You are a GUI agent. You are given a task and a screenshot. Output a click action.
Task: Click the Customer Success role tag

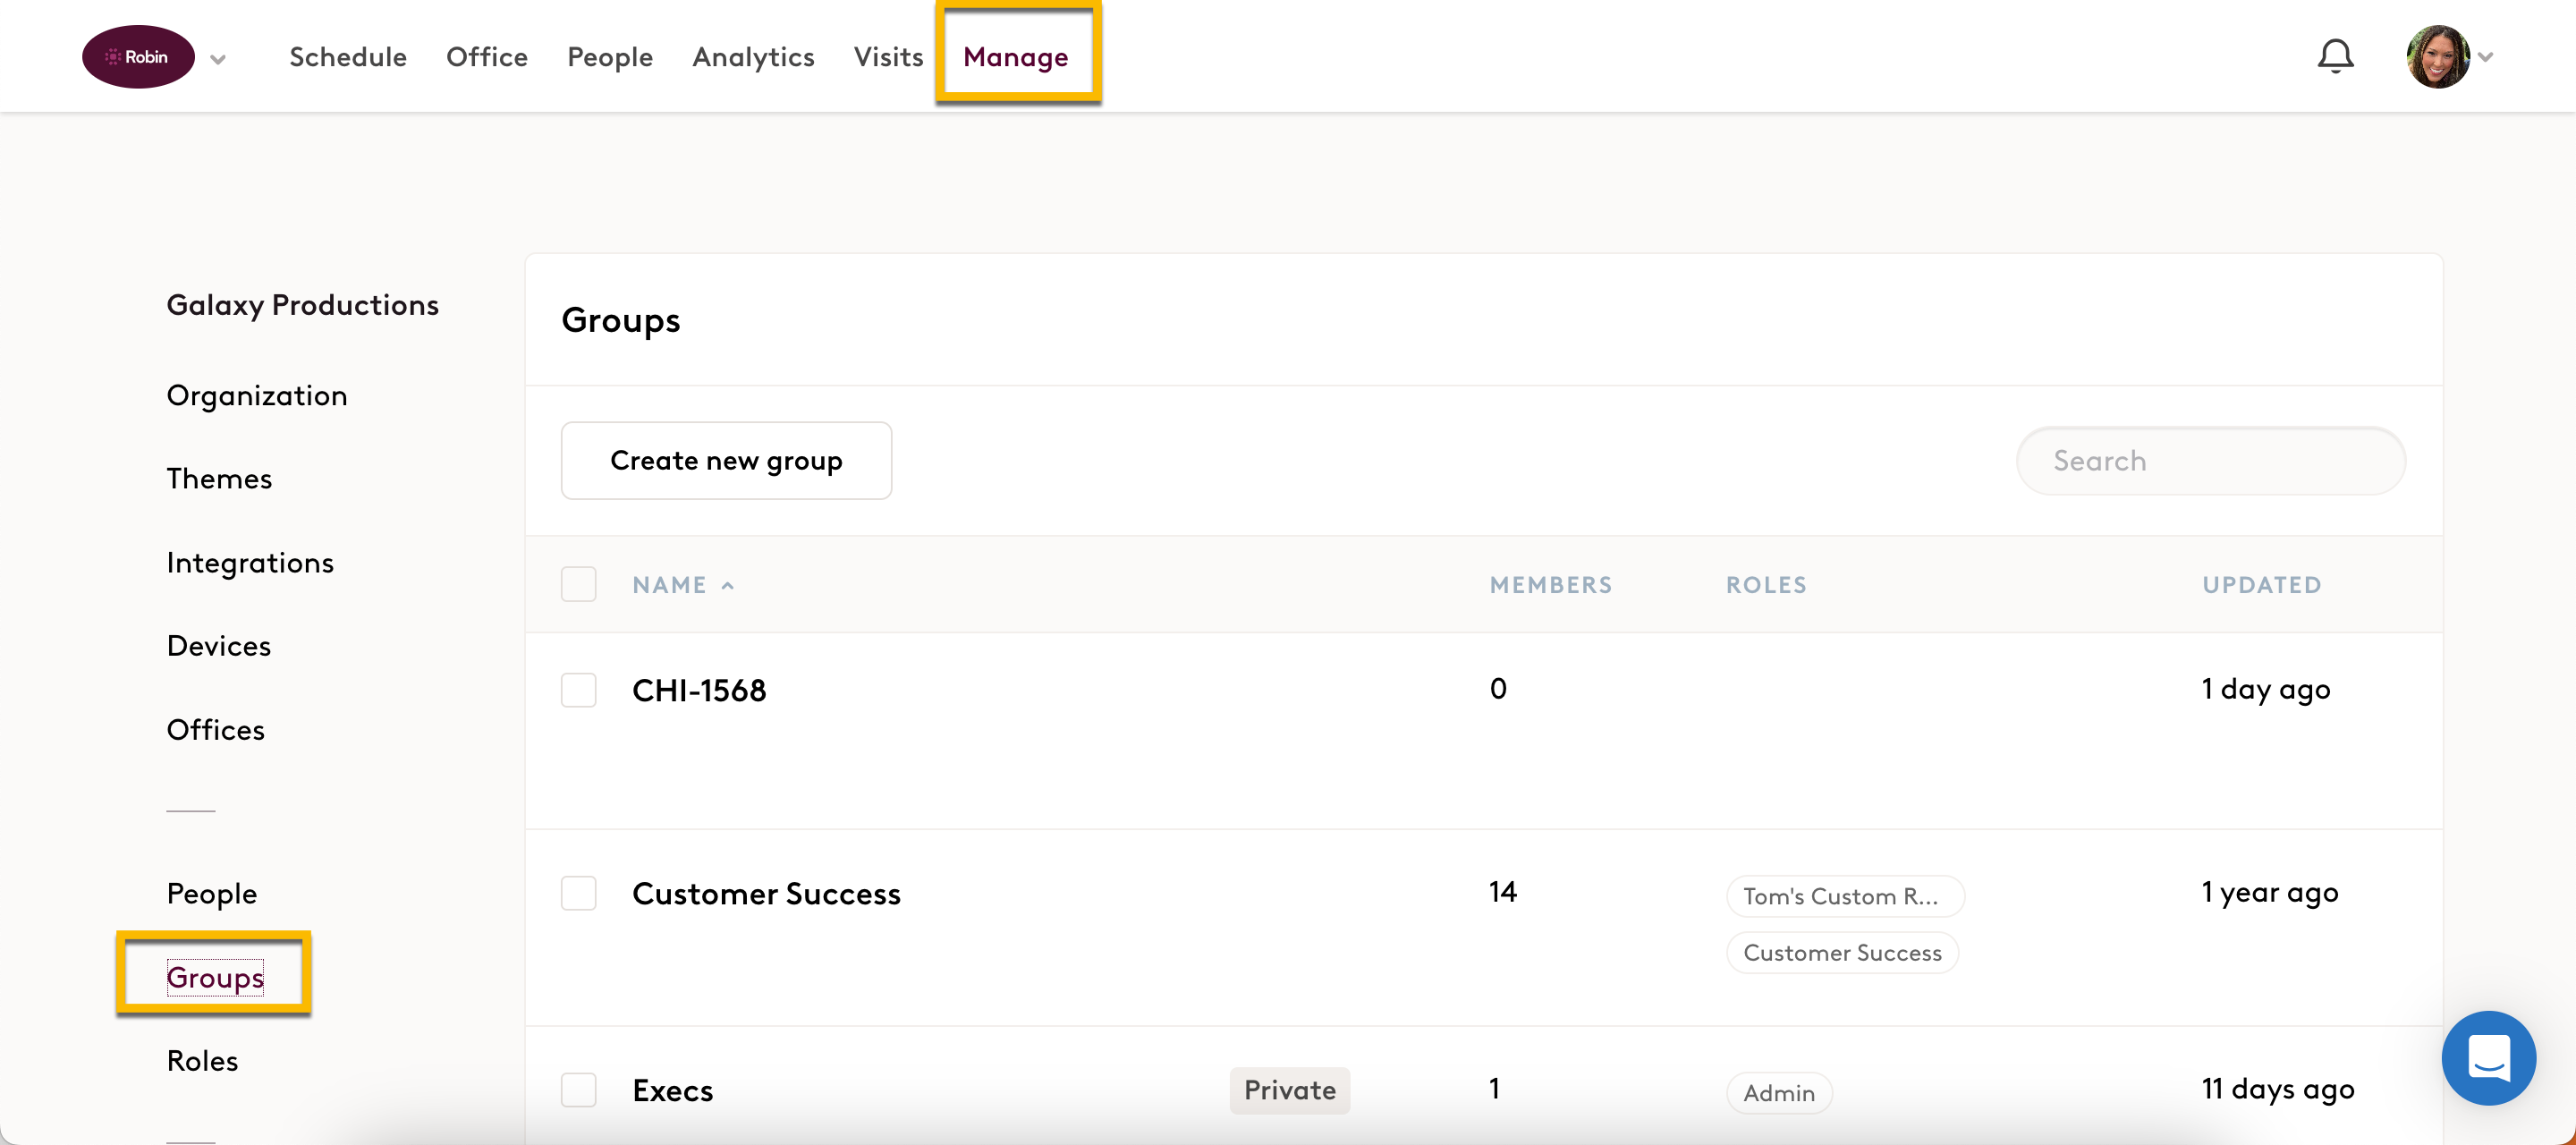1842,953
